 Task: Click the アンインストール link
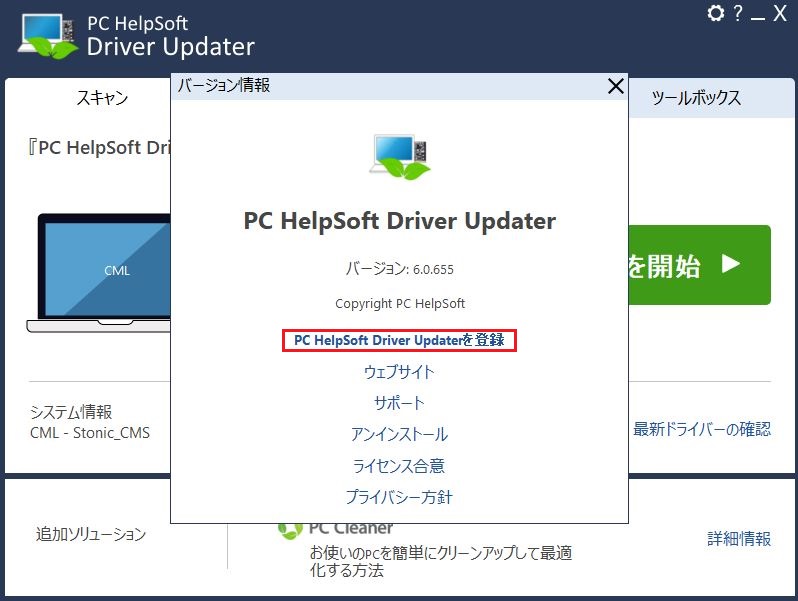pos(400,434)
